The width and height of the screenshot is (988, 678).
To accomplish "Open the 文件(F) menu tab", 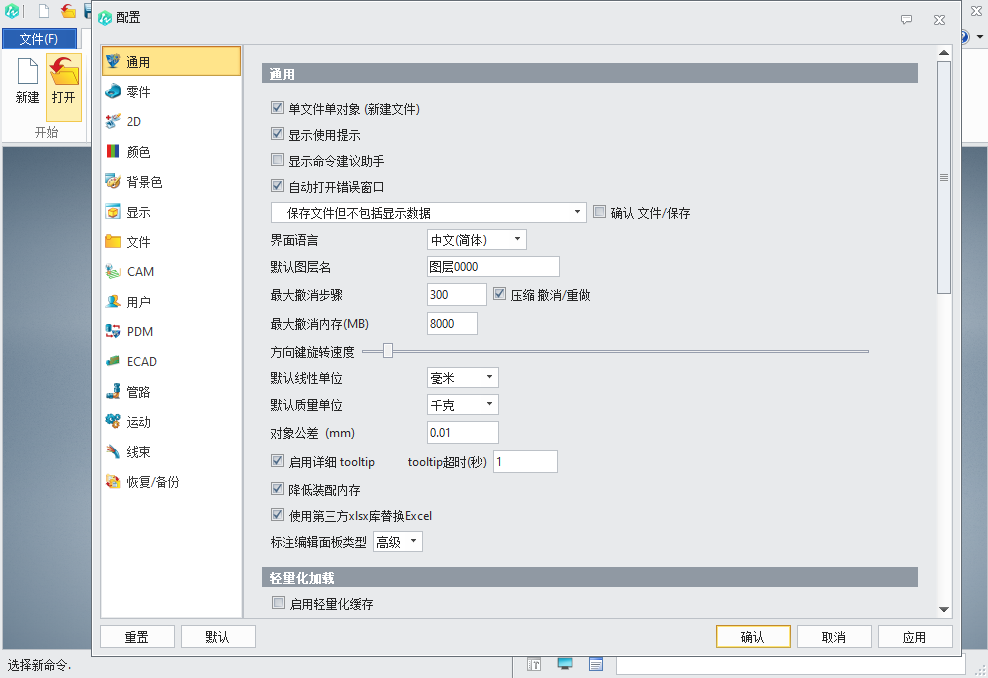I will (39, 39).
